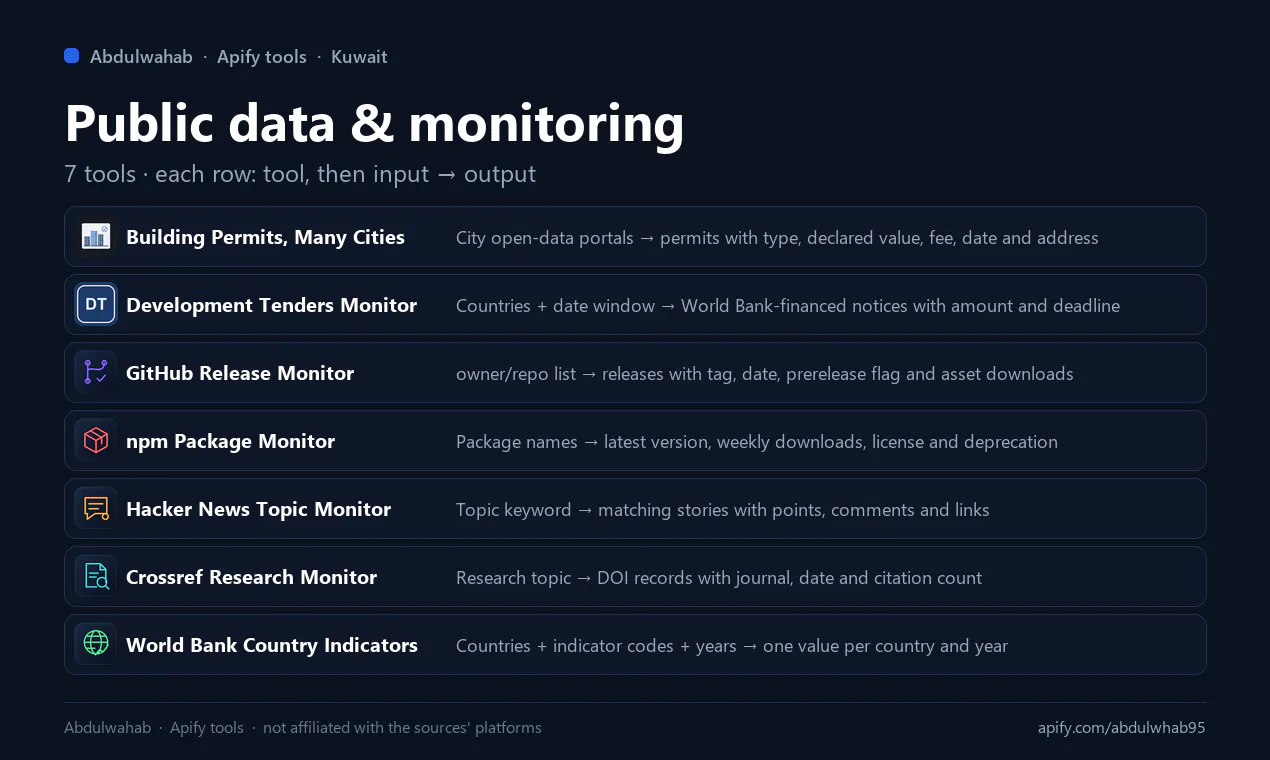
Task: Click the GitHub Release Monitor branch icon
Action: tap(96, 373)
